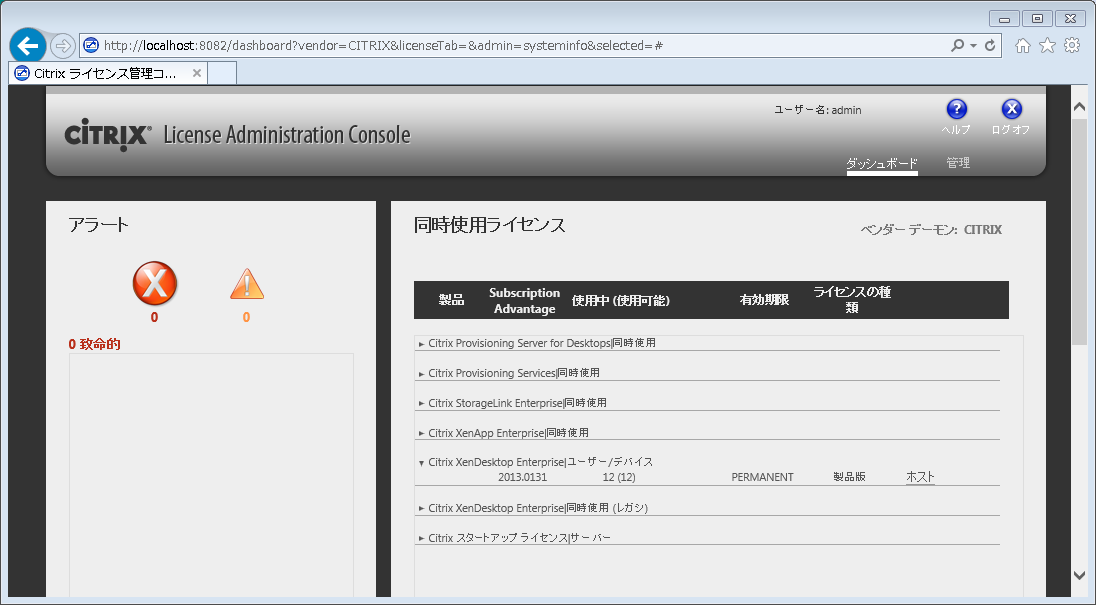1096x605 pixels.
Task: Open the browser Favorites star icon
Action: pos(1047,46)
